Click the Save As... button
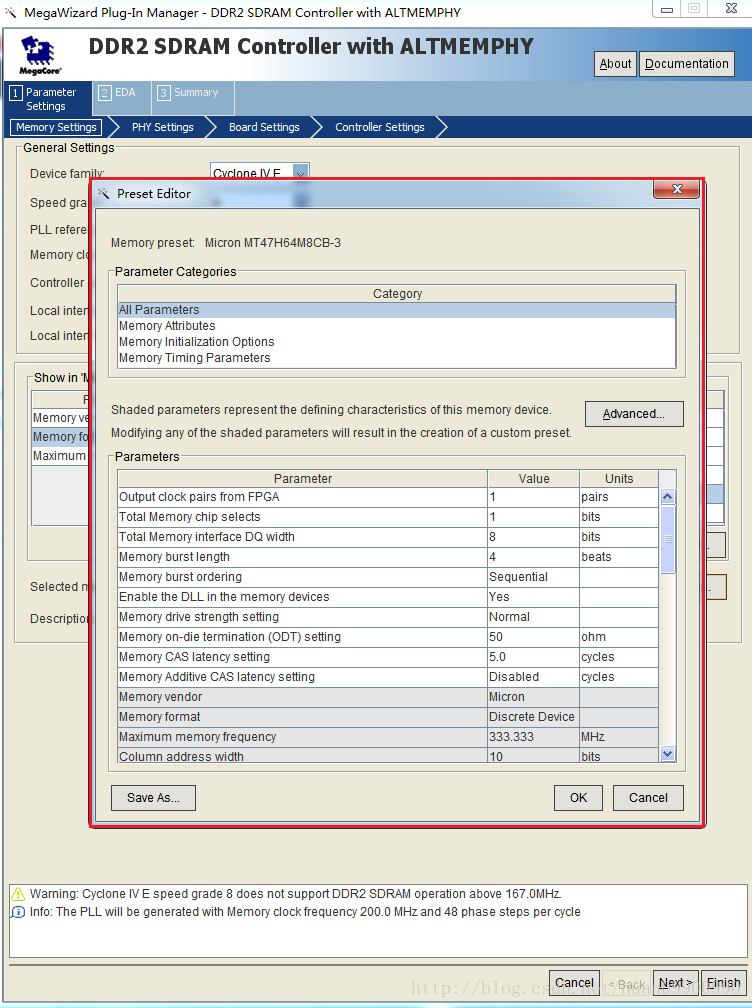 tap(153, 798)
